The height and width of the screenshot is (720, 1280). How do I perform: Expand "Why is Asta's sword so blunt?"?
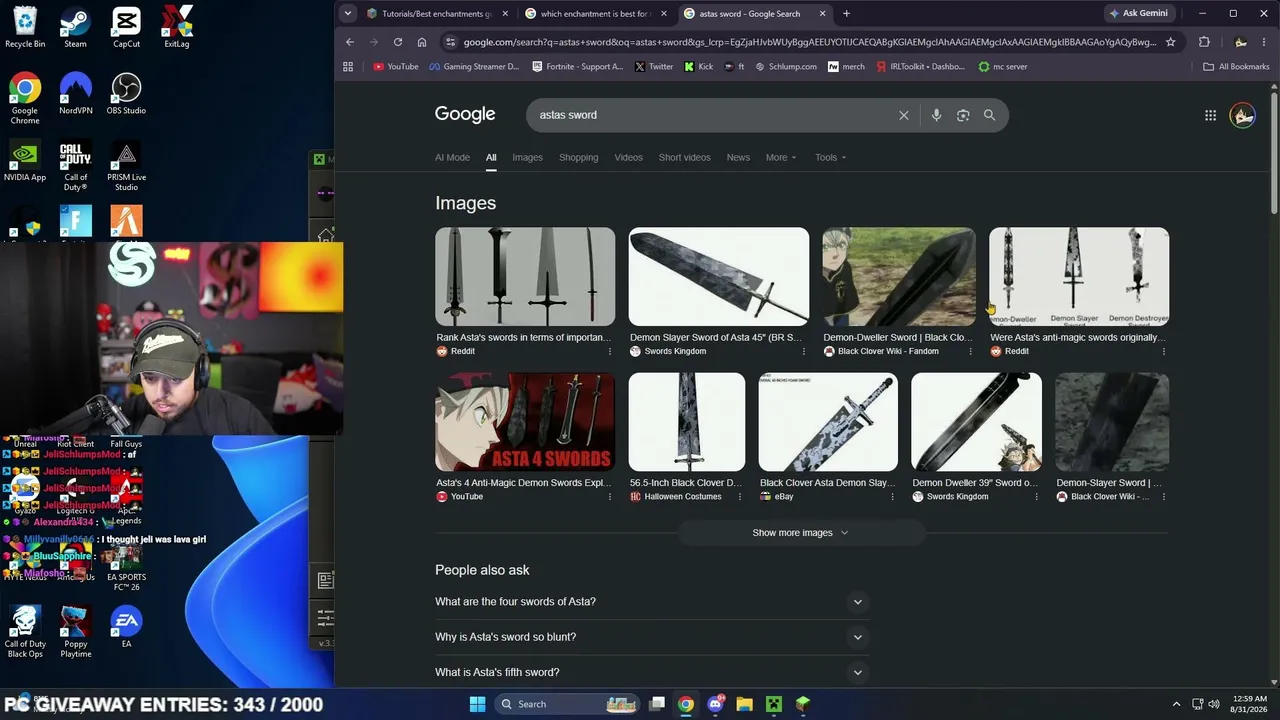652,637
